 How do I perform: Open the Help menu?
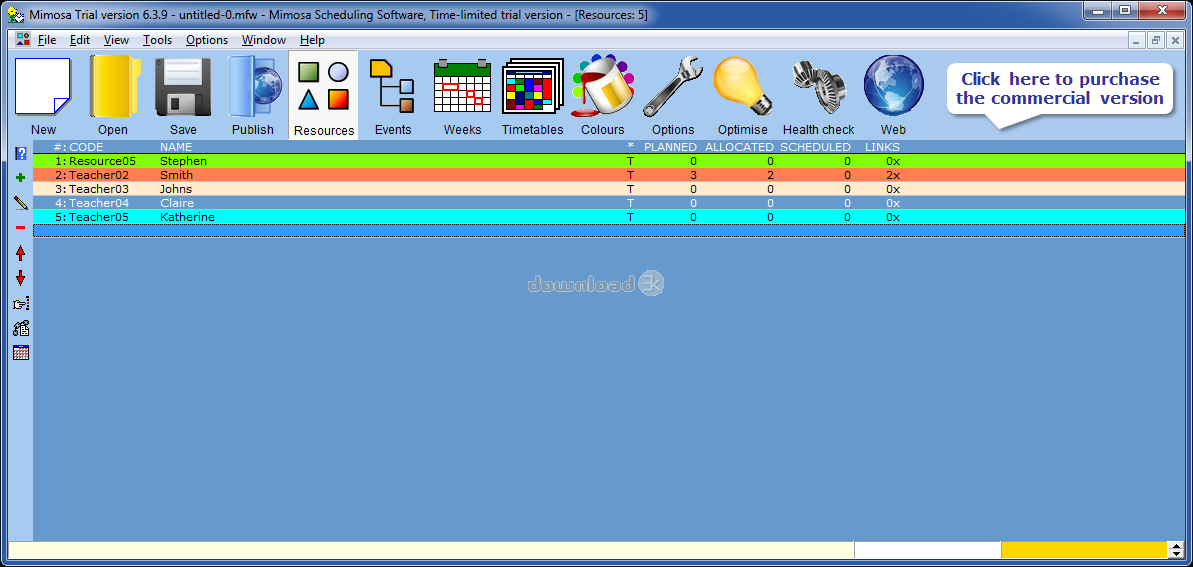click(x=312, y=40)
